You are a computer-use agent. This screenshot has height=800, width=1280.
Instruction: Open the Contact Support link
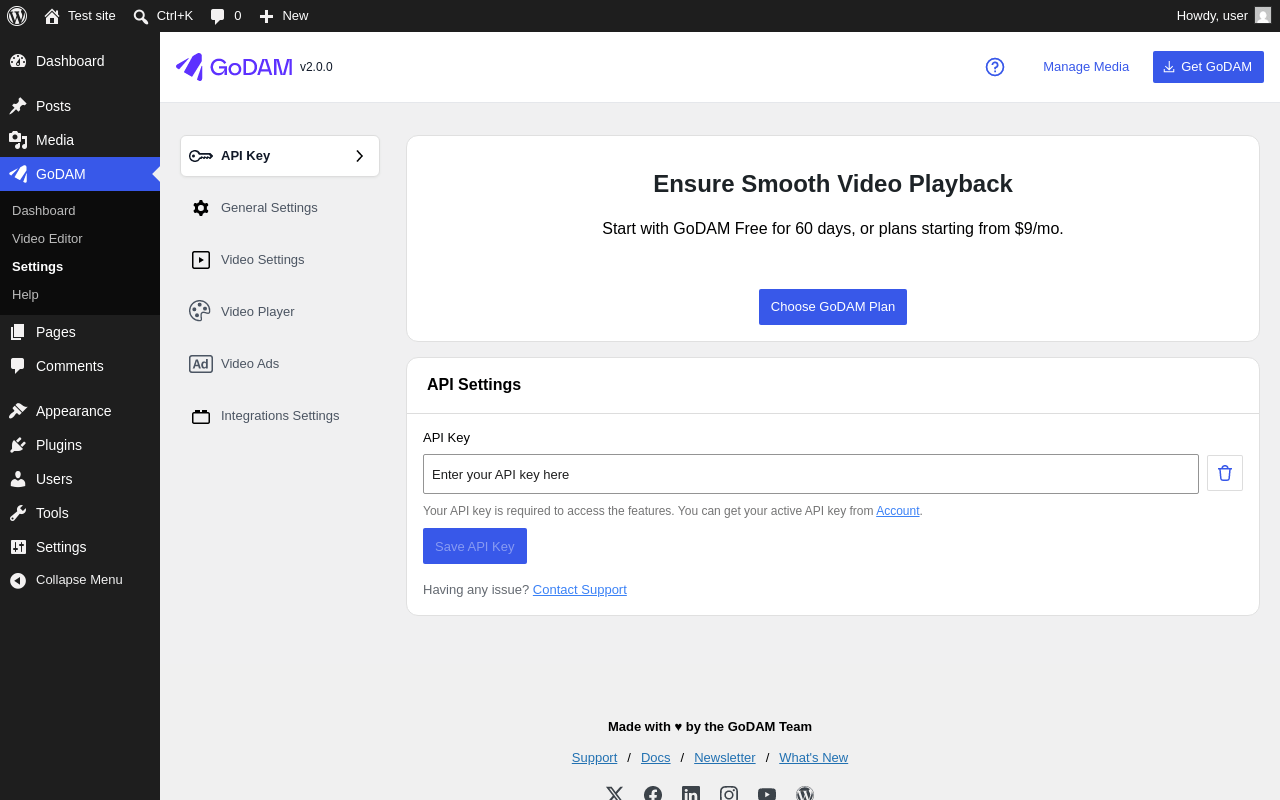[x=580, y=590]
